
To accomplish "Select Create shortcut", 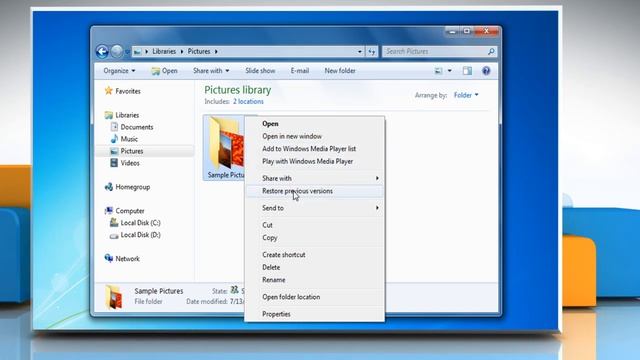I will click(314, 255).
